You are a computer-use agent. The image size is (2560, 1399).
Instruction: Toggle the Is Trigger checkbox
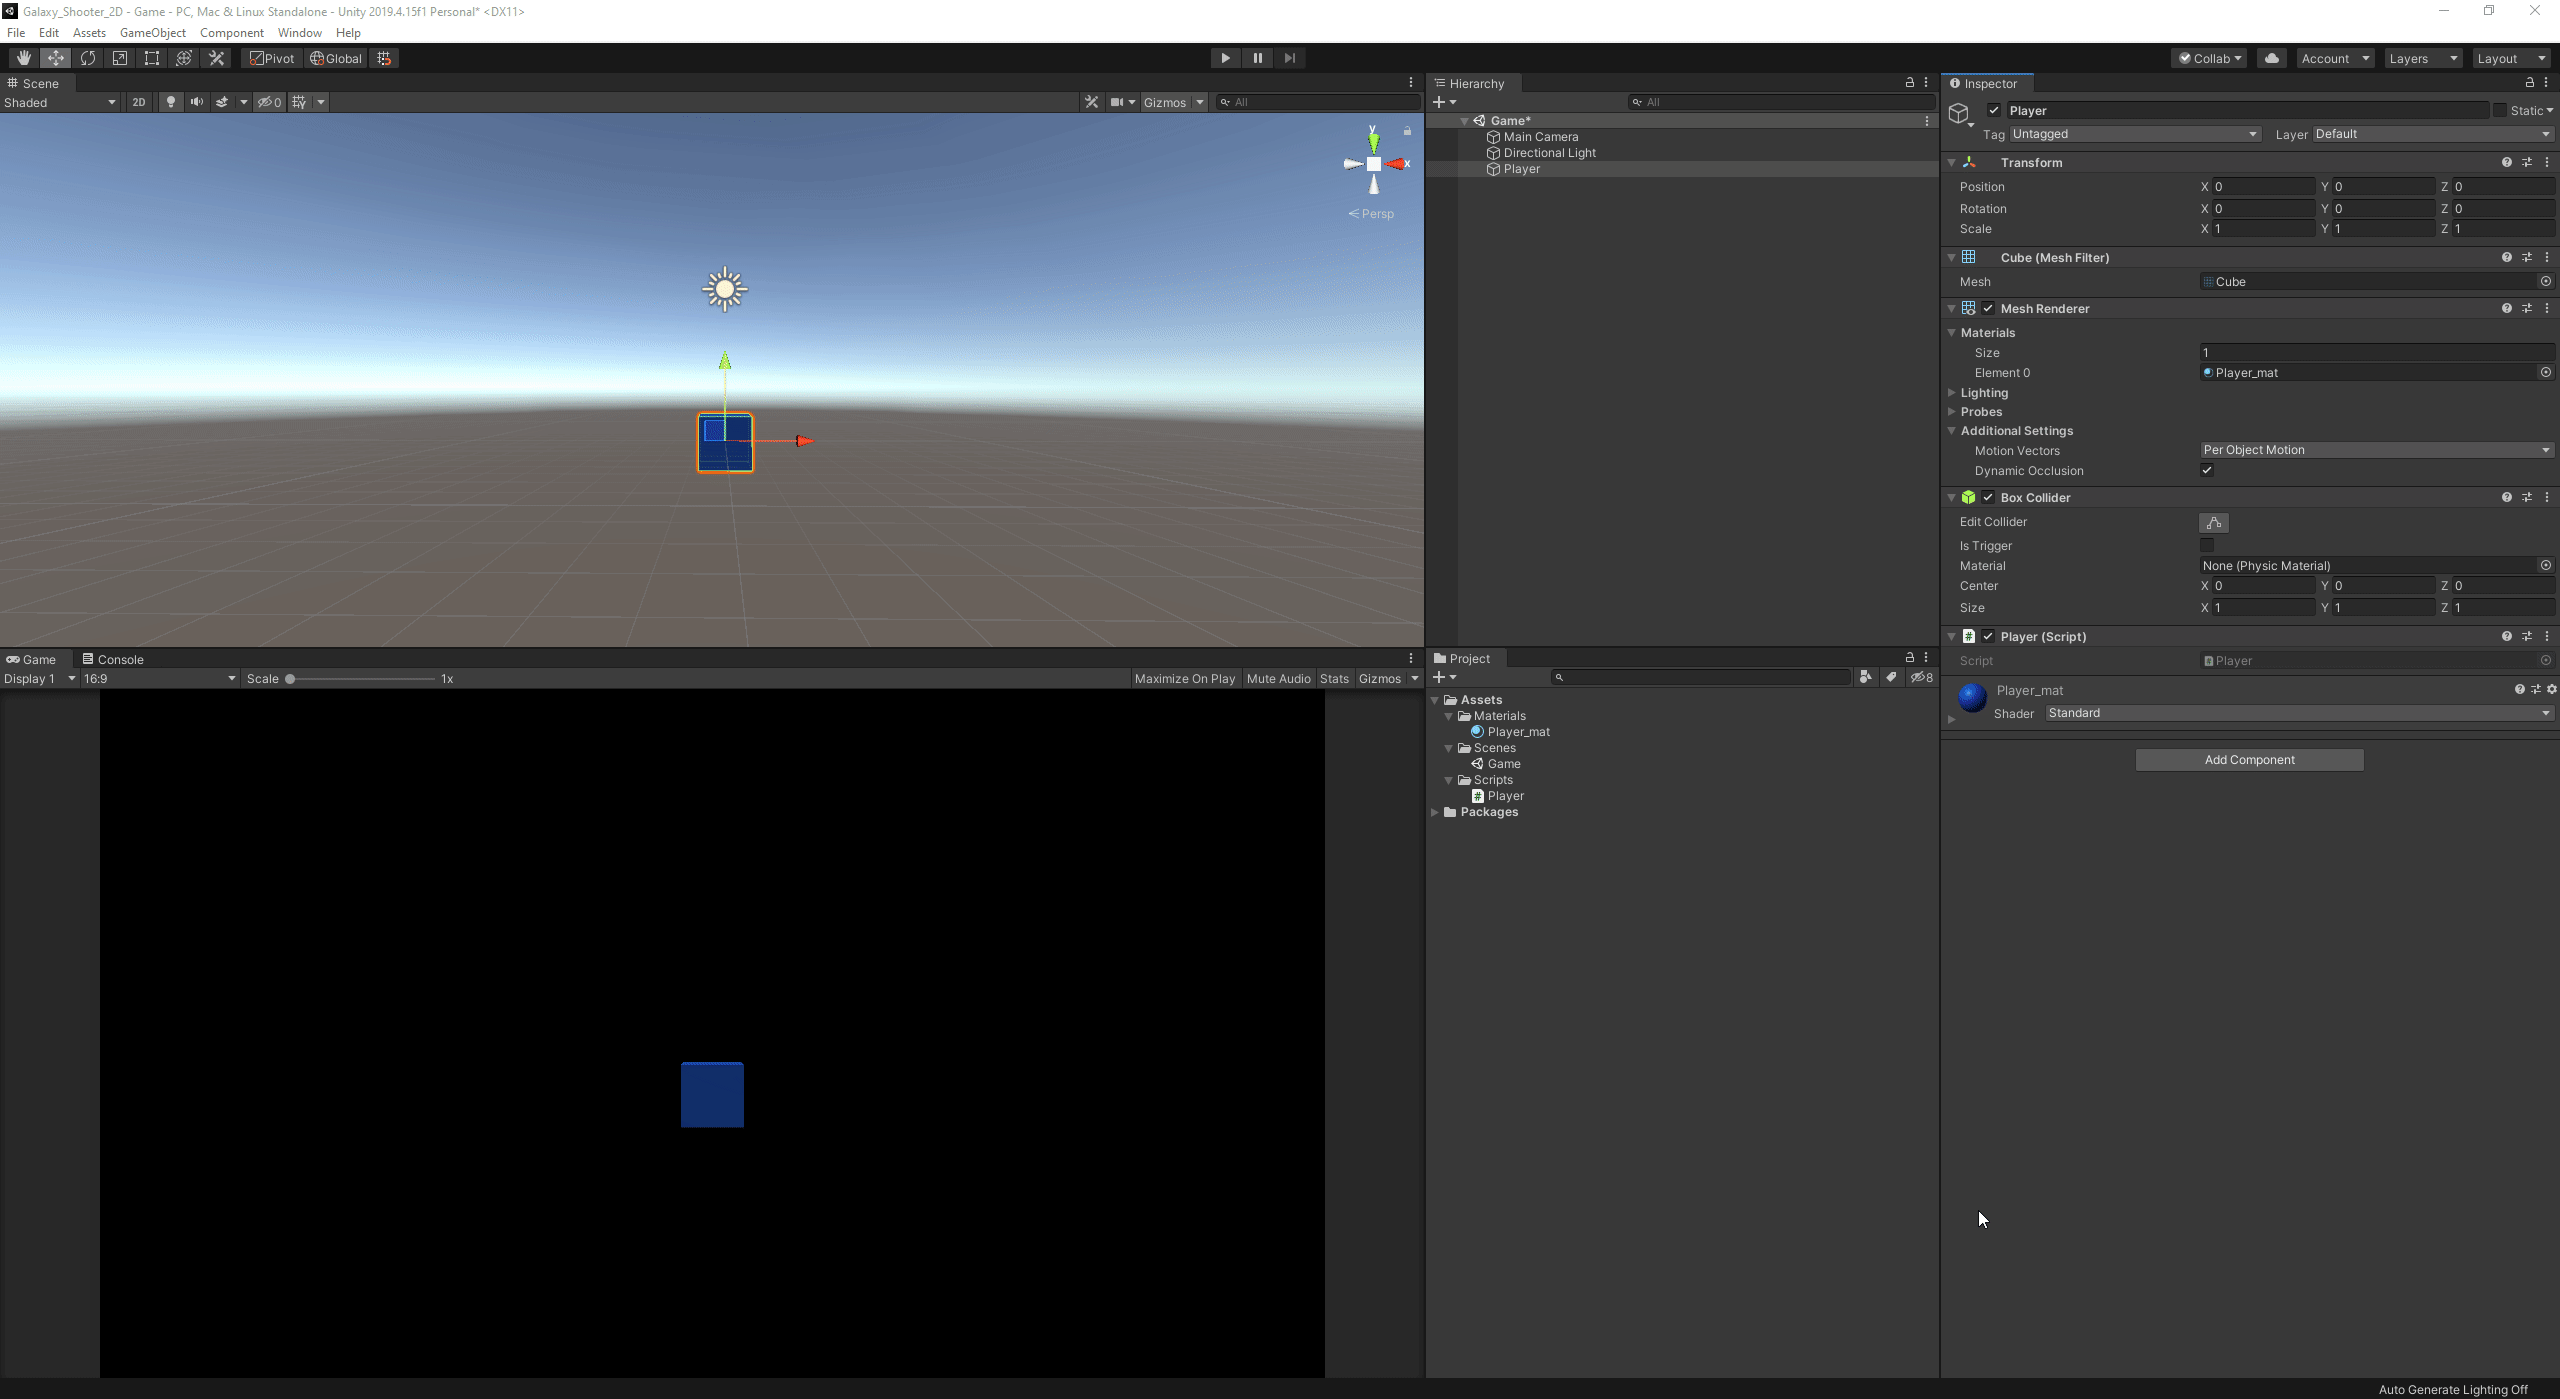[x=2207, y=546]
